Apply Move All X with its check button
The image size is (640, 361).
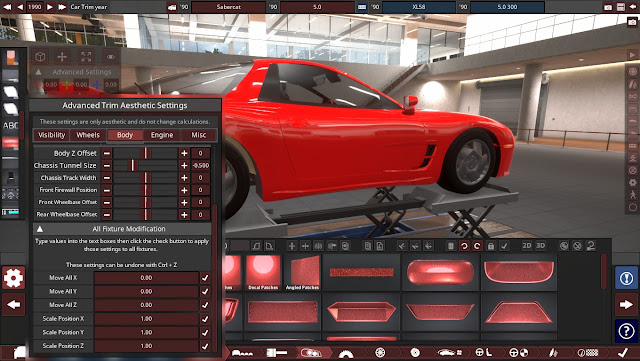(x=205, y=278)
